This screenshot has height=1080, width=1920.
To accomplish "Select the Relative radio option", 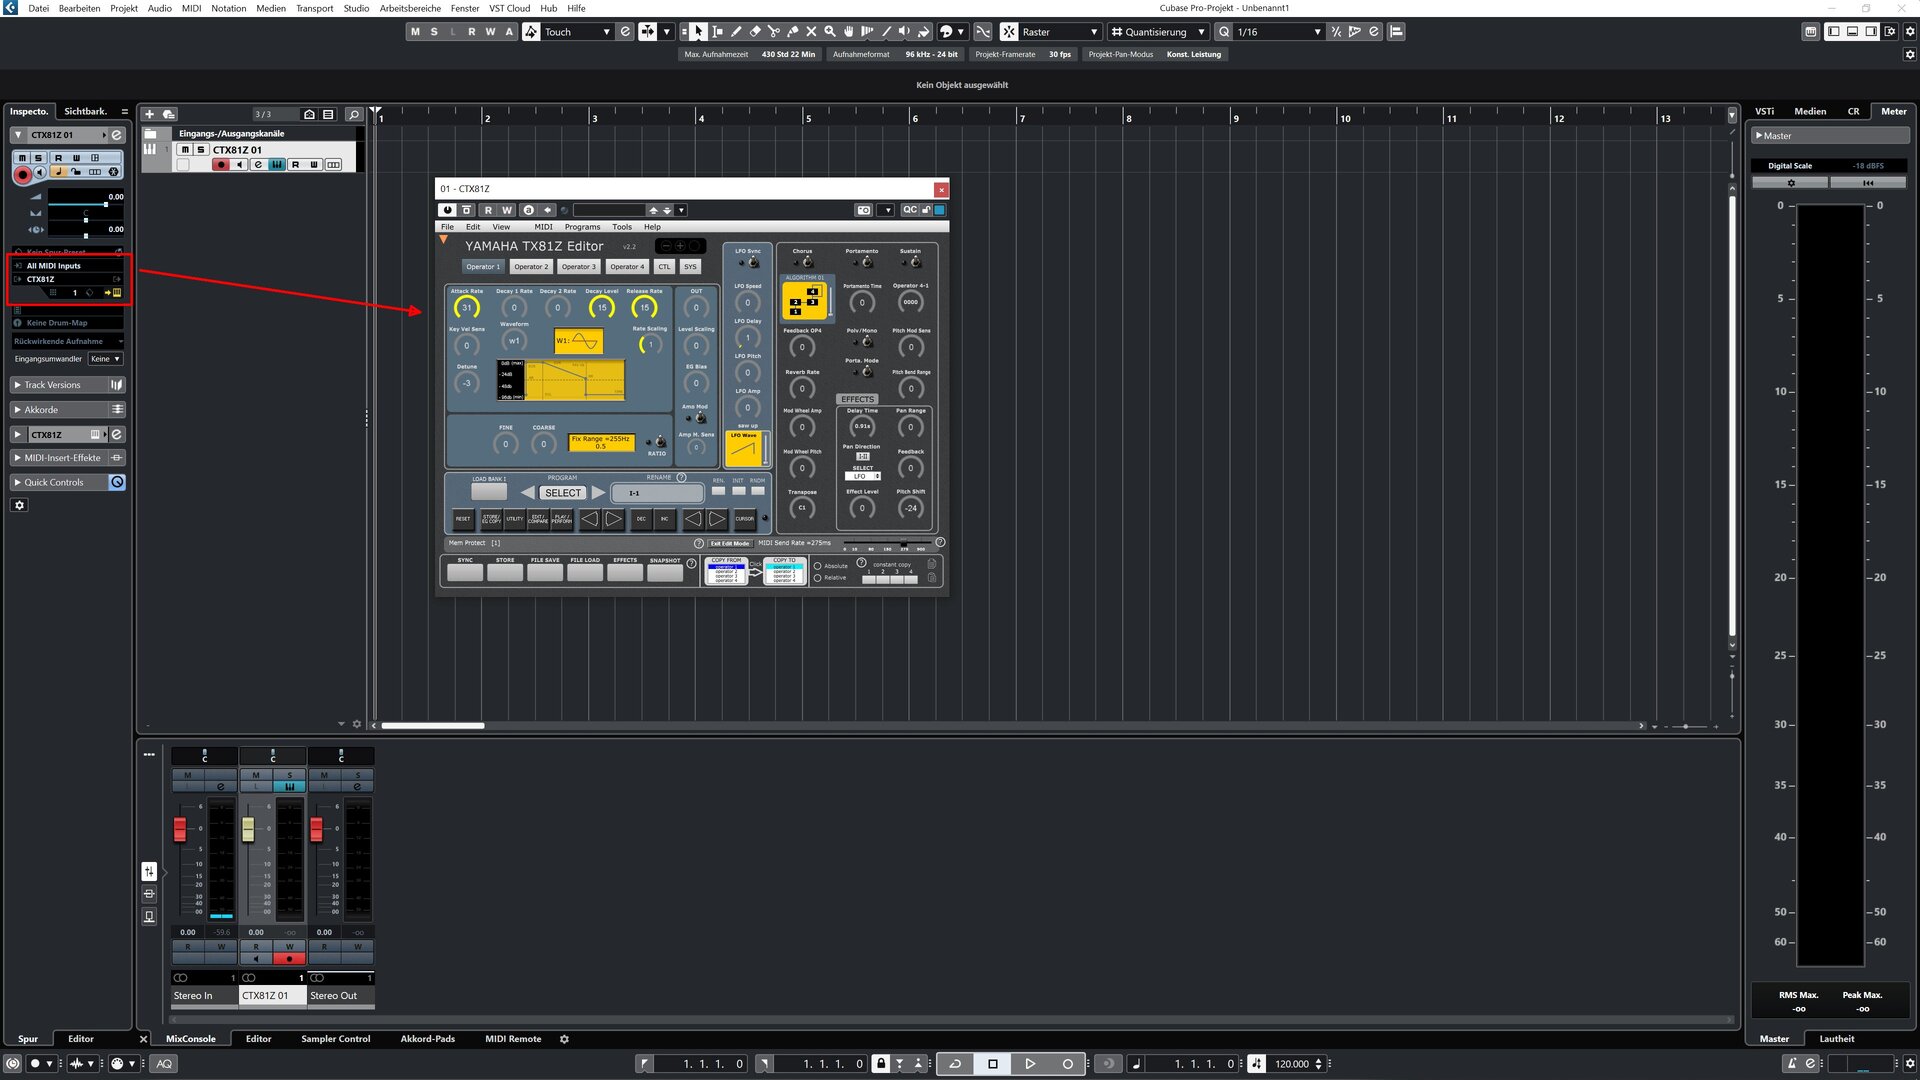I will 817,578.
